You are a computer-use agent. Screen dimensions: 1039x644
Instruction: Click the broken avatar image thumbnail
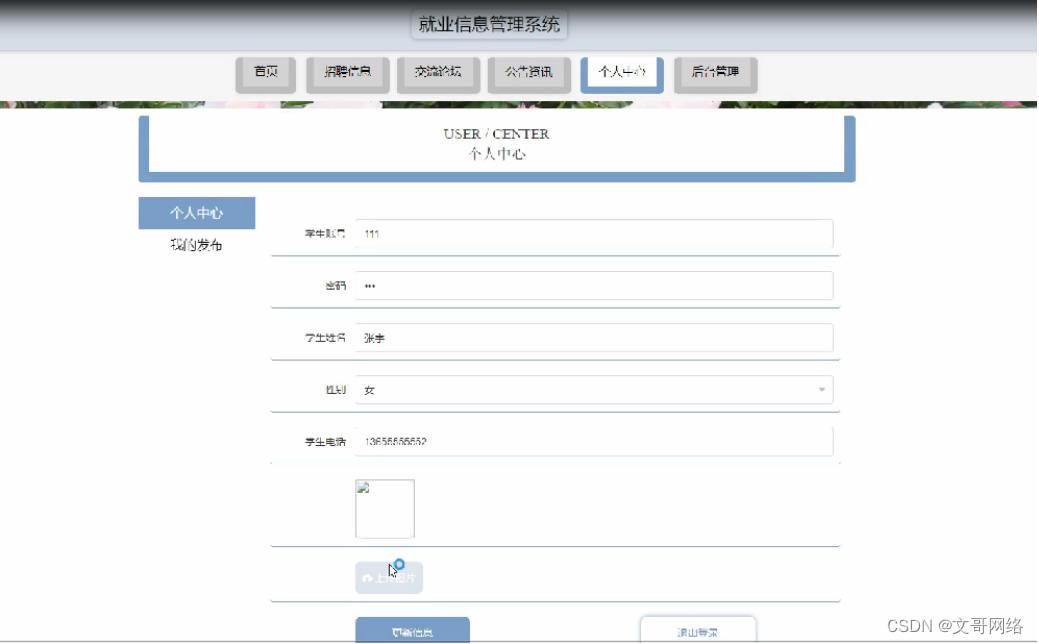pos(385,509)
